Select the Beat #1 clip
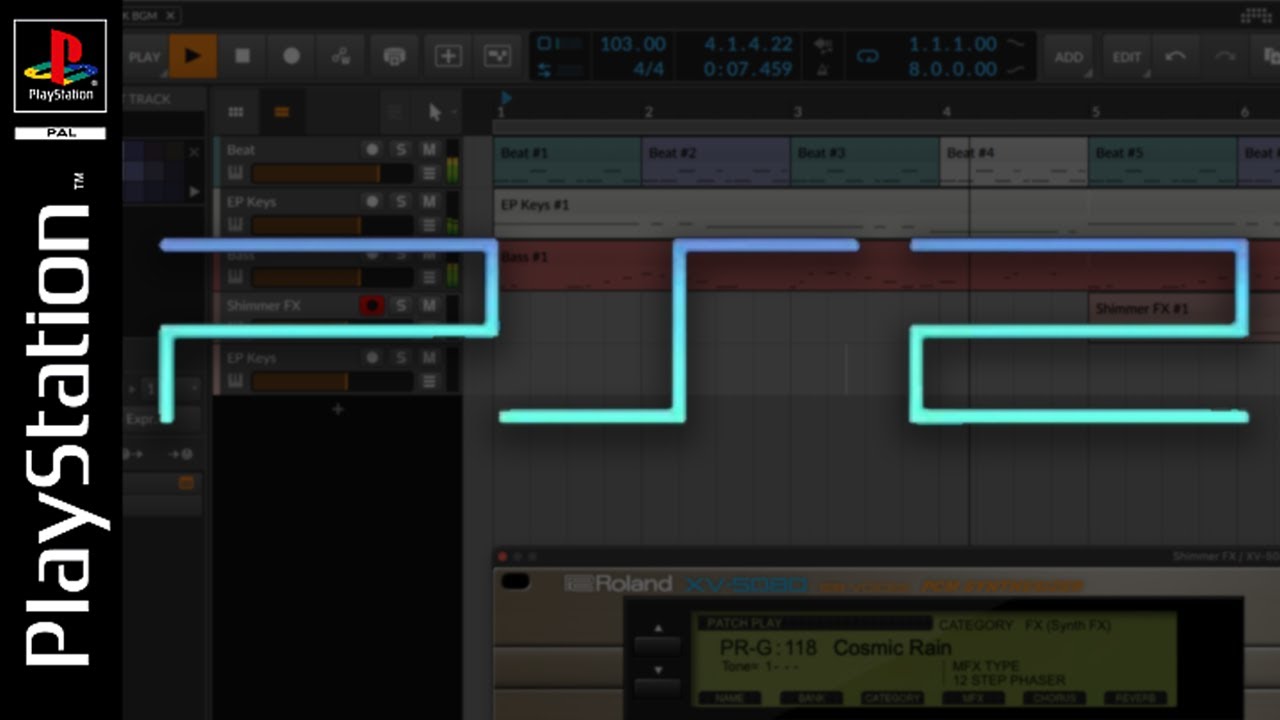 click(x=567, y=162)
